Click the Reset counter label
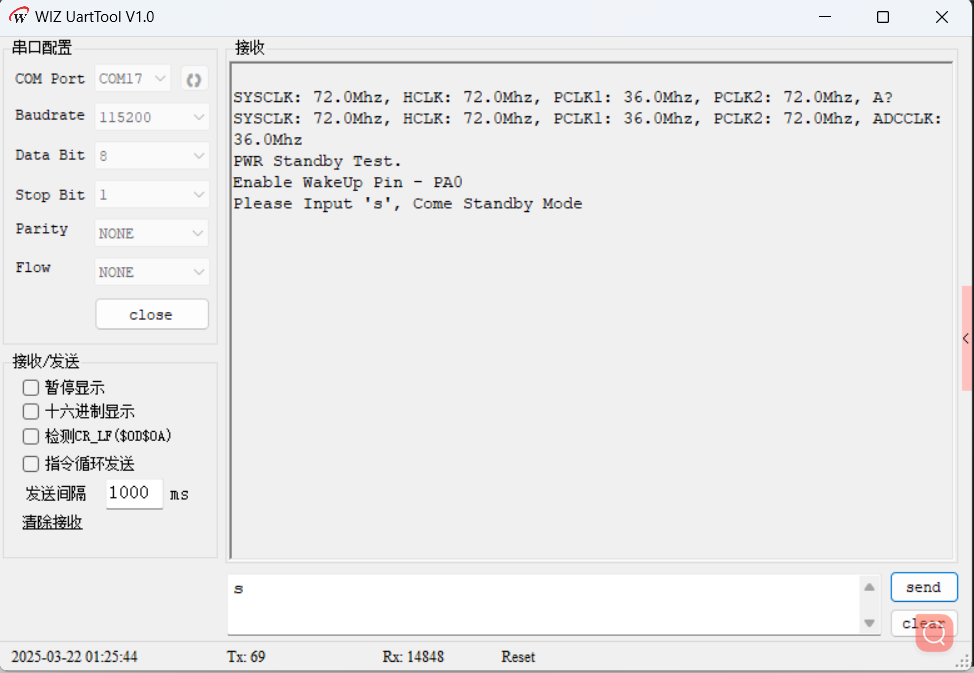Image resolution: width=974 pixels, height=673 pixels. [518, 657]
